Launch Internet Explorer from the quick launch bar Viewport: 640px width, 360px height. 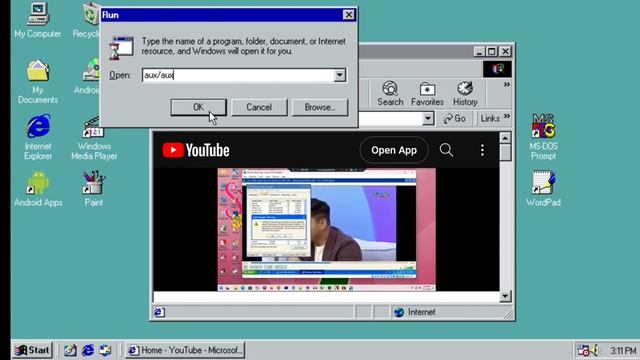point(87,350)
